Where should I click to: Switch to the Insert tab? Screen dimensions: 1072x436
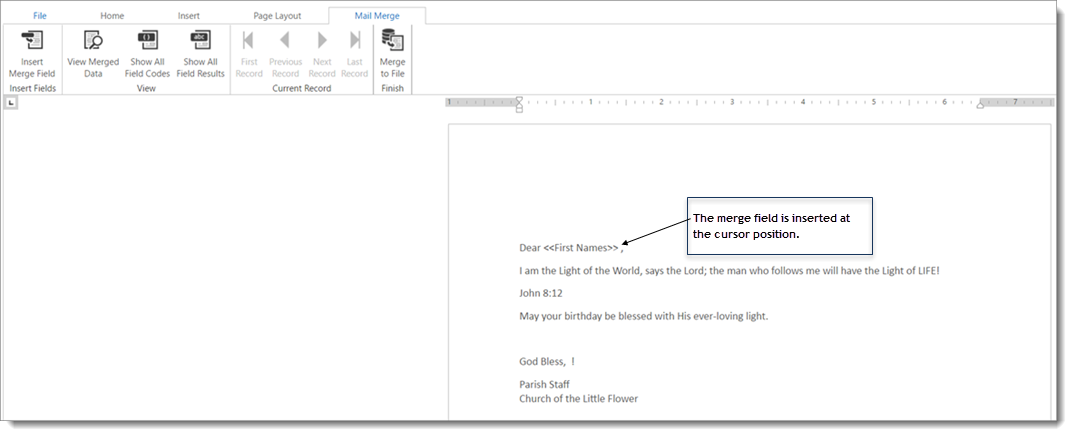coord(189,16)
